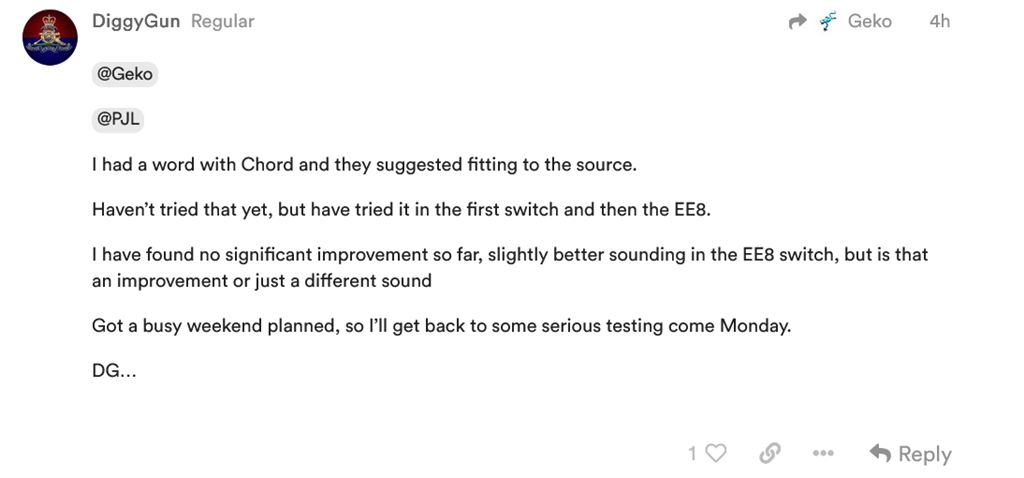The width and height of the screenshot is (1024, 478).
Task: Show who liked via count 1
Action: tap(692, 453)
